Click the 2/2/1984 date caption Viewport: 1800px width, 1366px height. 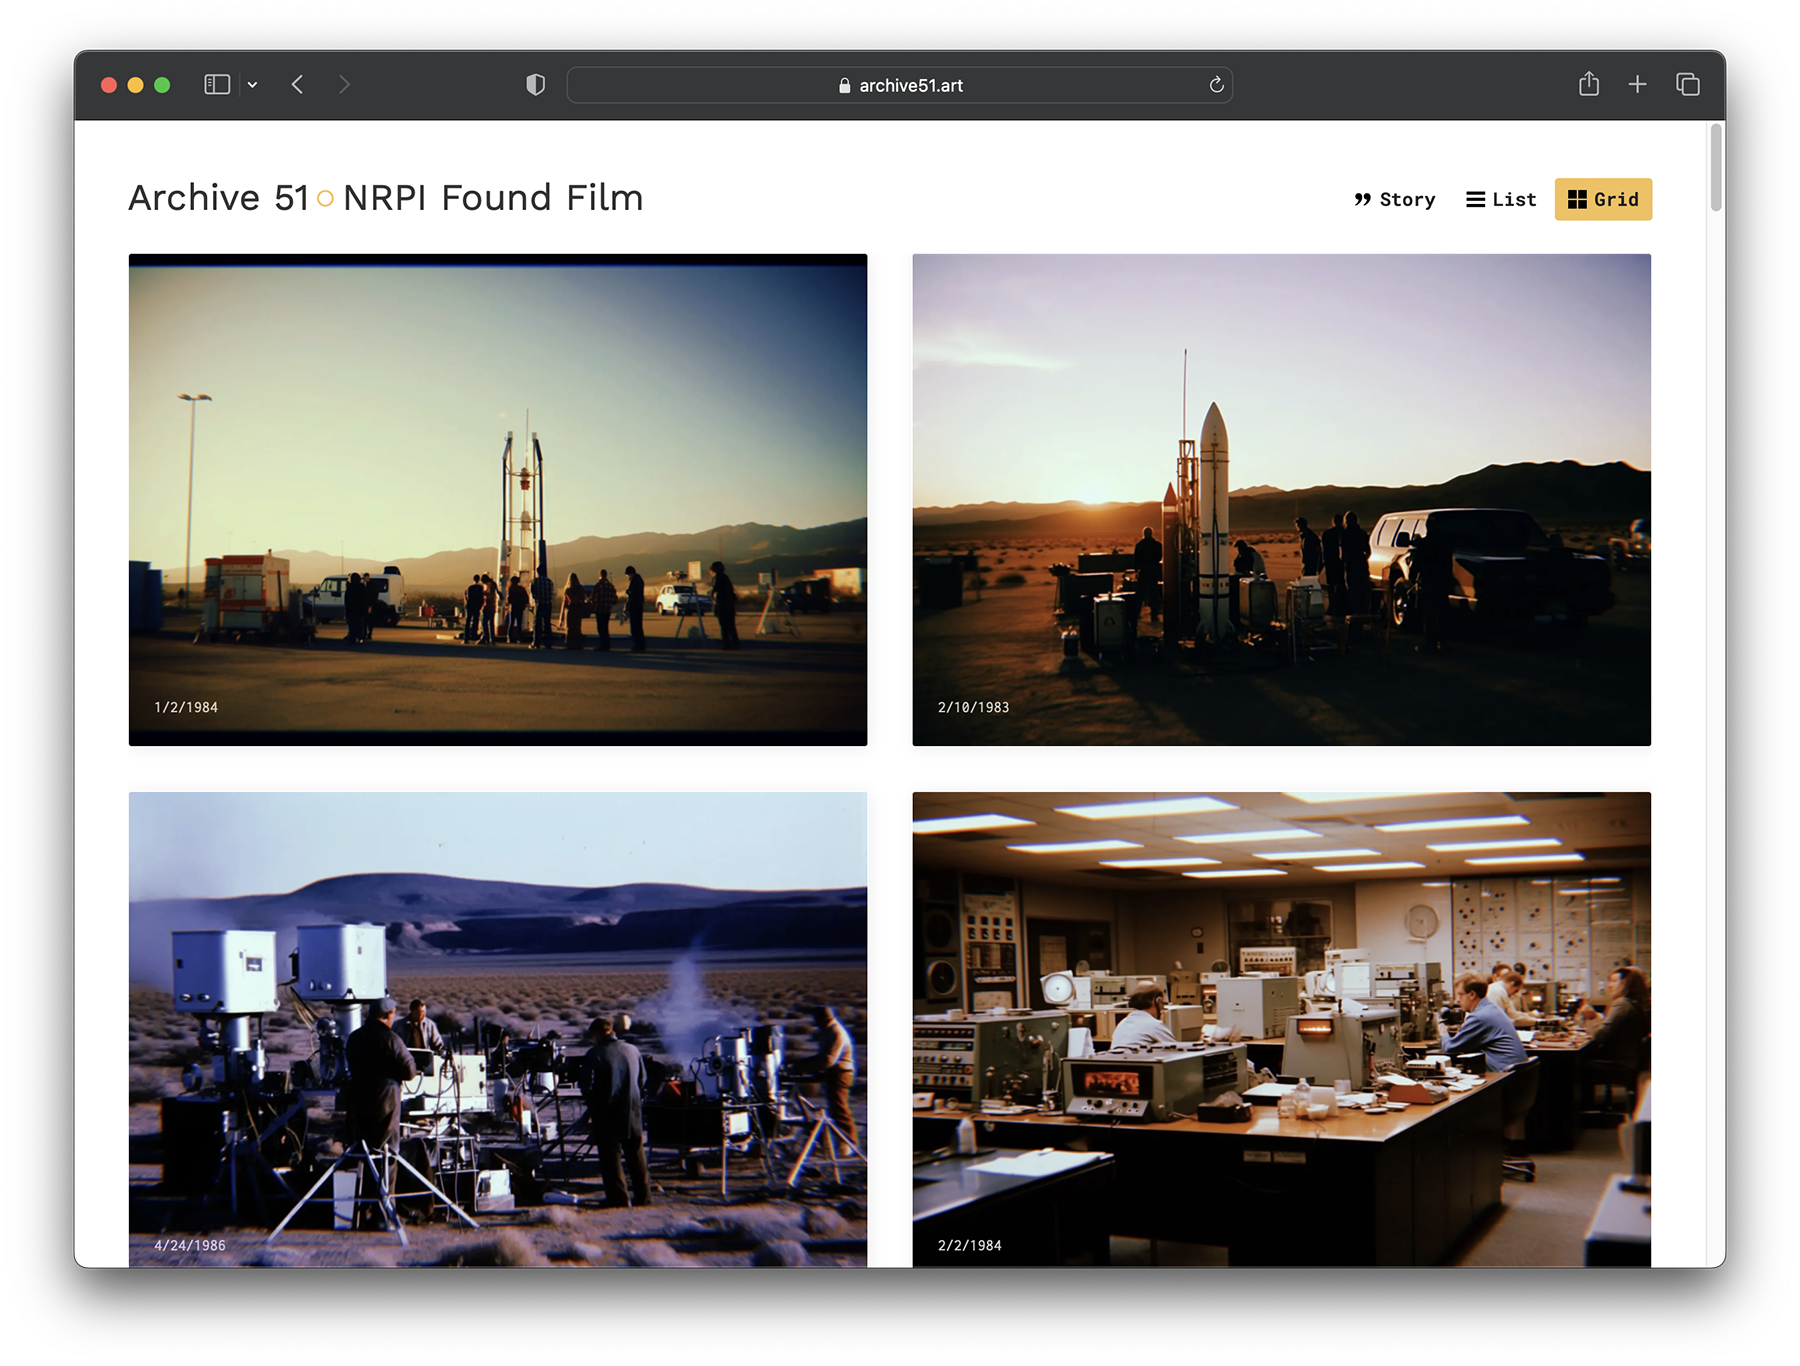(969, 1245)
